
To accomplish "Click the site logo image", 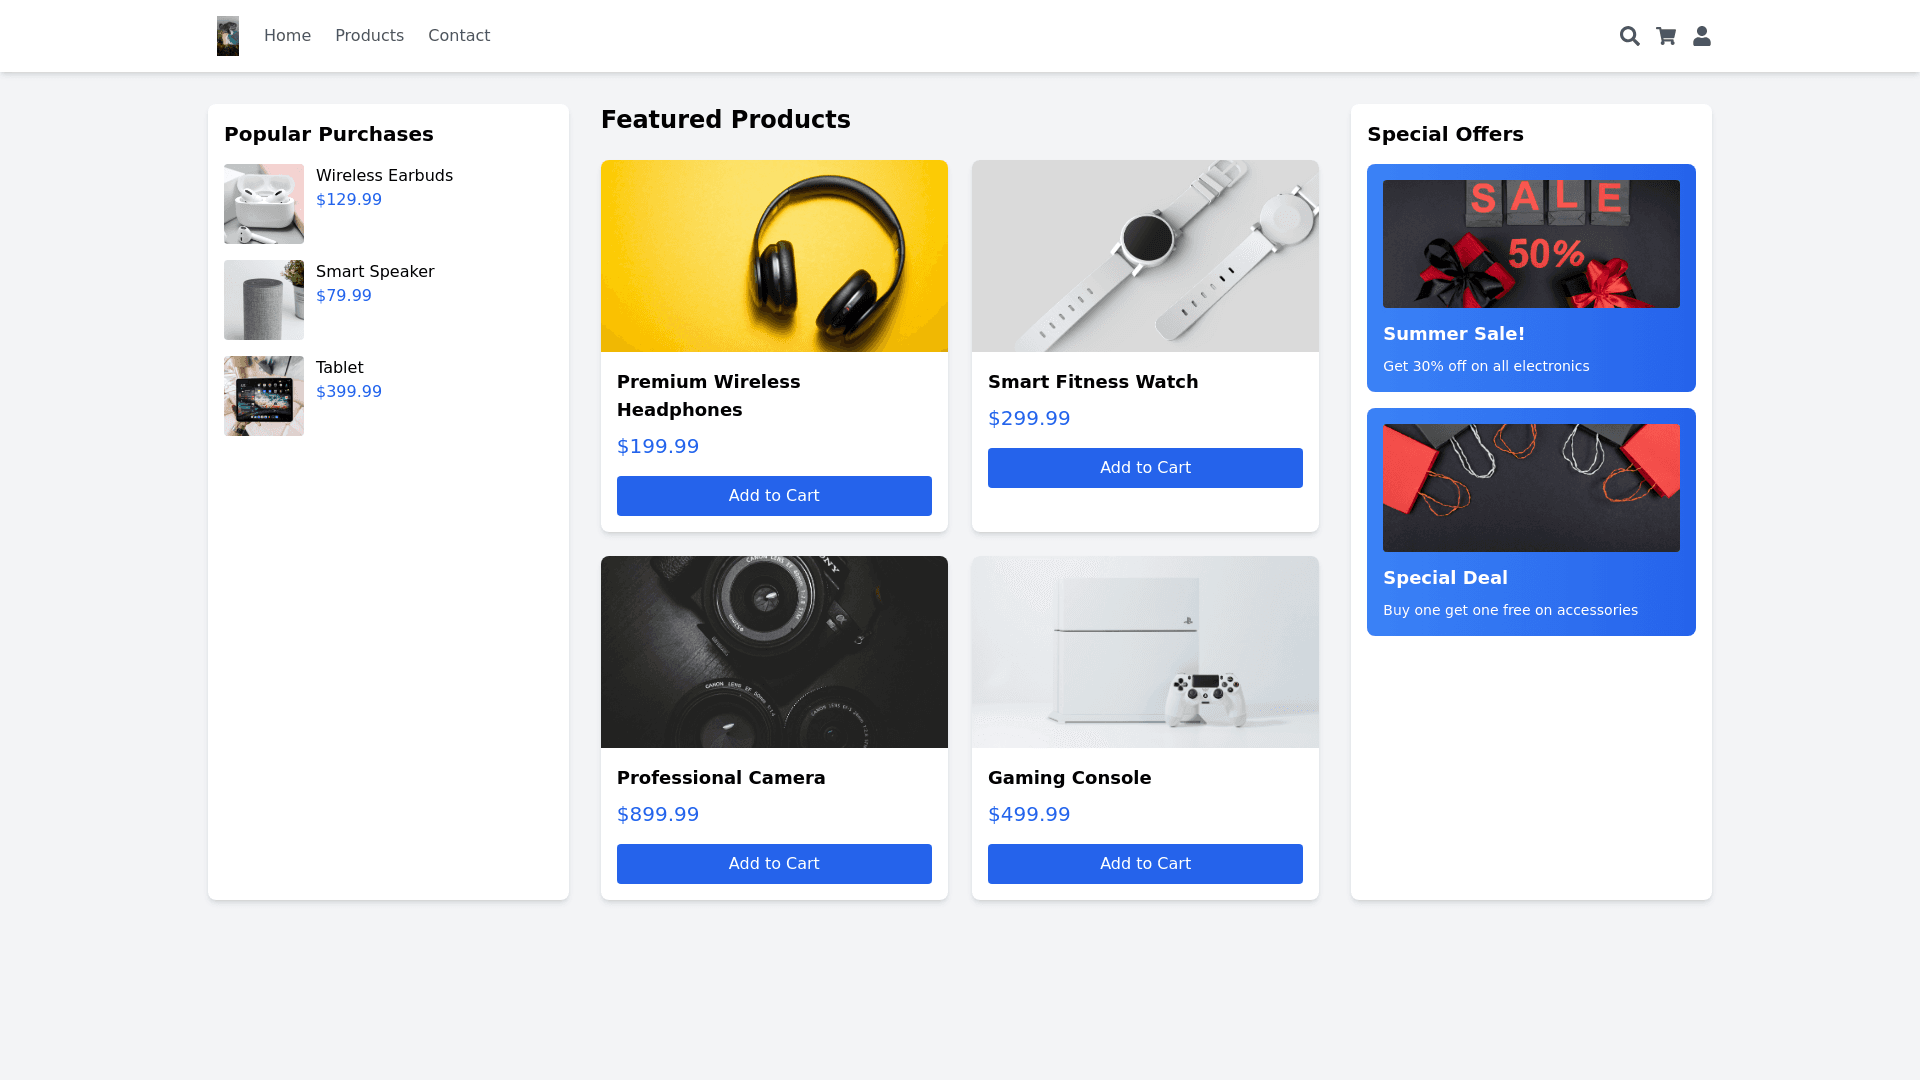I will pyautogui.click(x=228, y=36).
